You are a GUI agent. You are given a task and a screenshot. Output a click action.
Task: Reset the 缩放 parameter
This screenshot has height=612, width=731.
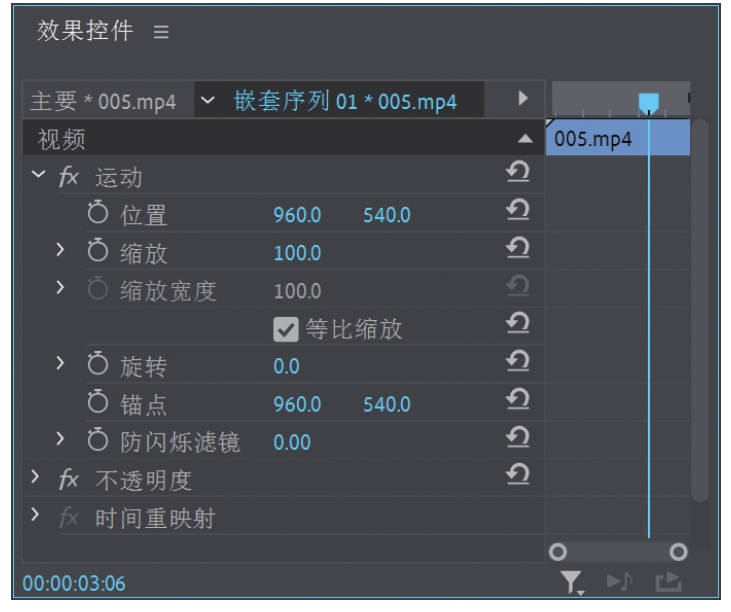tap(518, 248)
